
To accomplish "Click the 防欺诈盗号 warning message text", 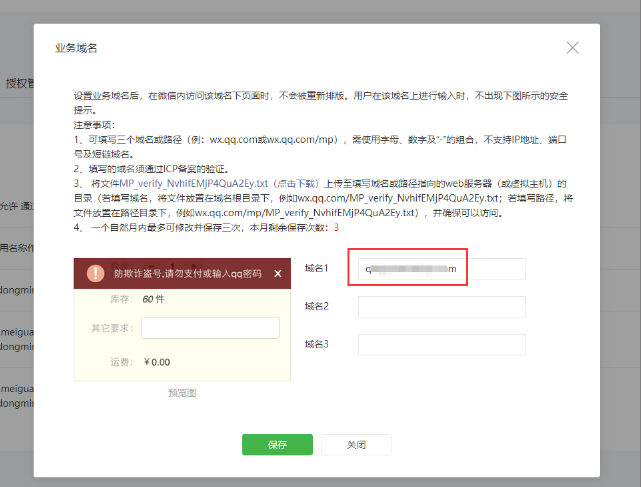I will pyautogui.click(x=187, y=273).
